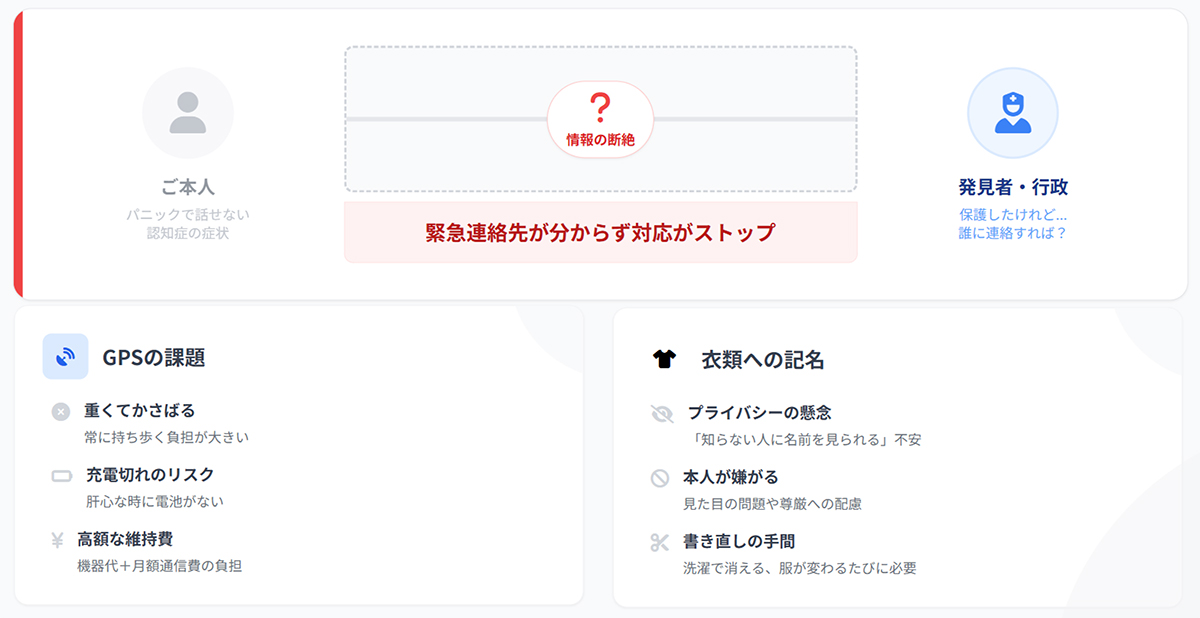Click the 誰に連絡すれば？ blue text

point(1012,233)
